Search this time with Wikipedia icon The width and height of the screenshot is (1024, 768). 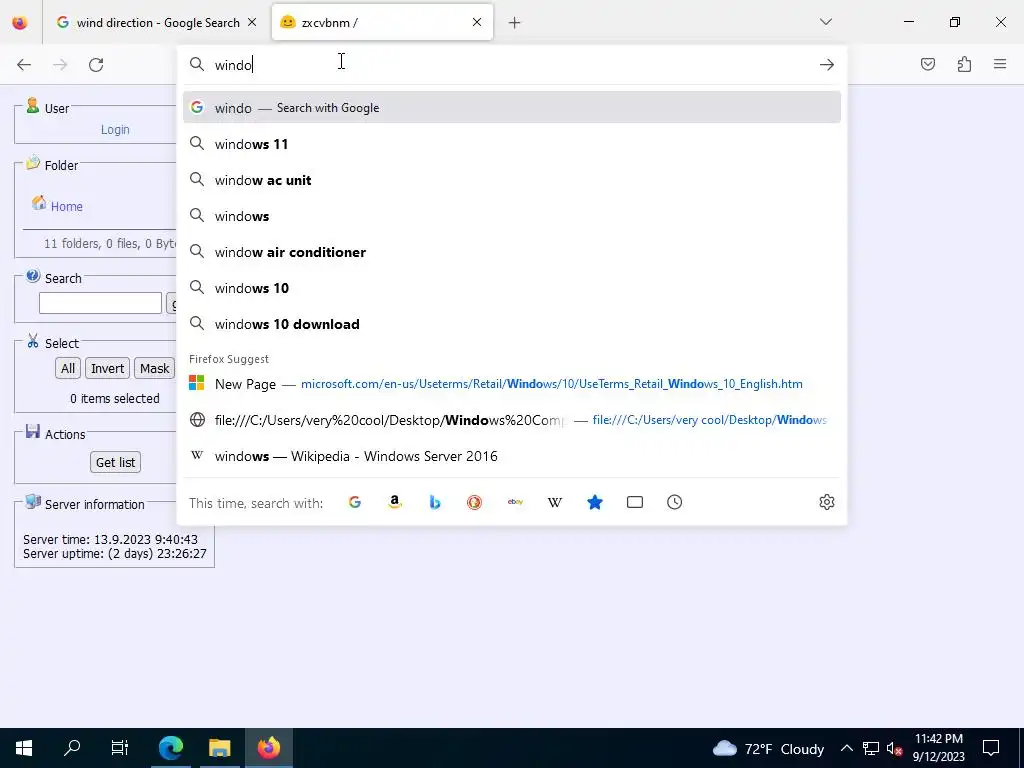click(x=555, y=502)
